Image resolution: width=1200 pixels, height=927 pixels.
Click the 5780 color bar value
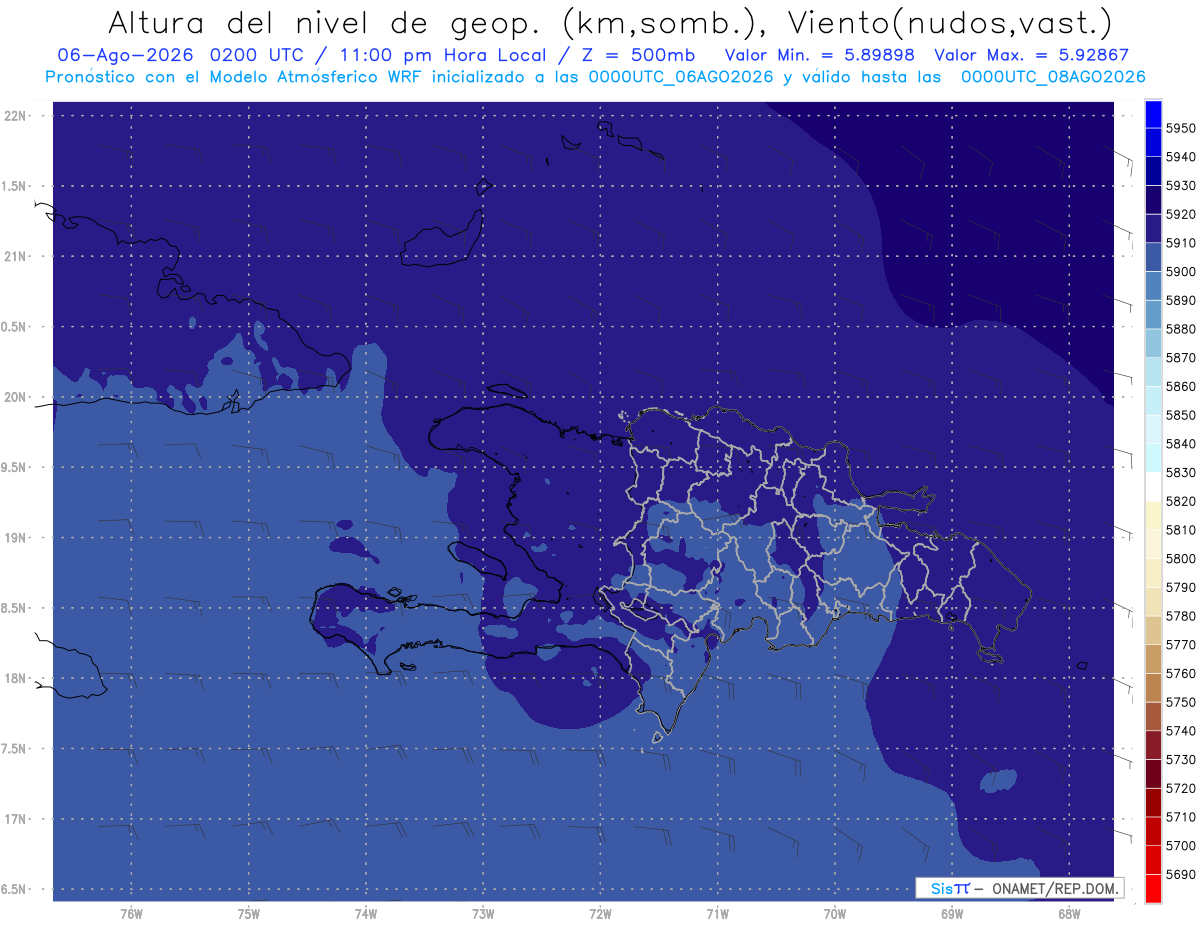click(1180, 616)
